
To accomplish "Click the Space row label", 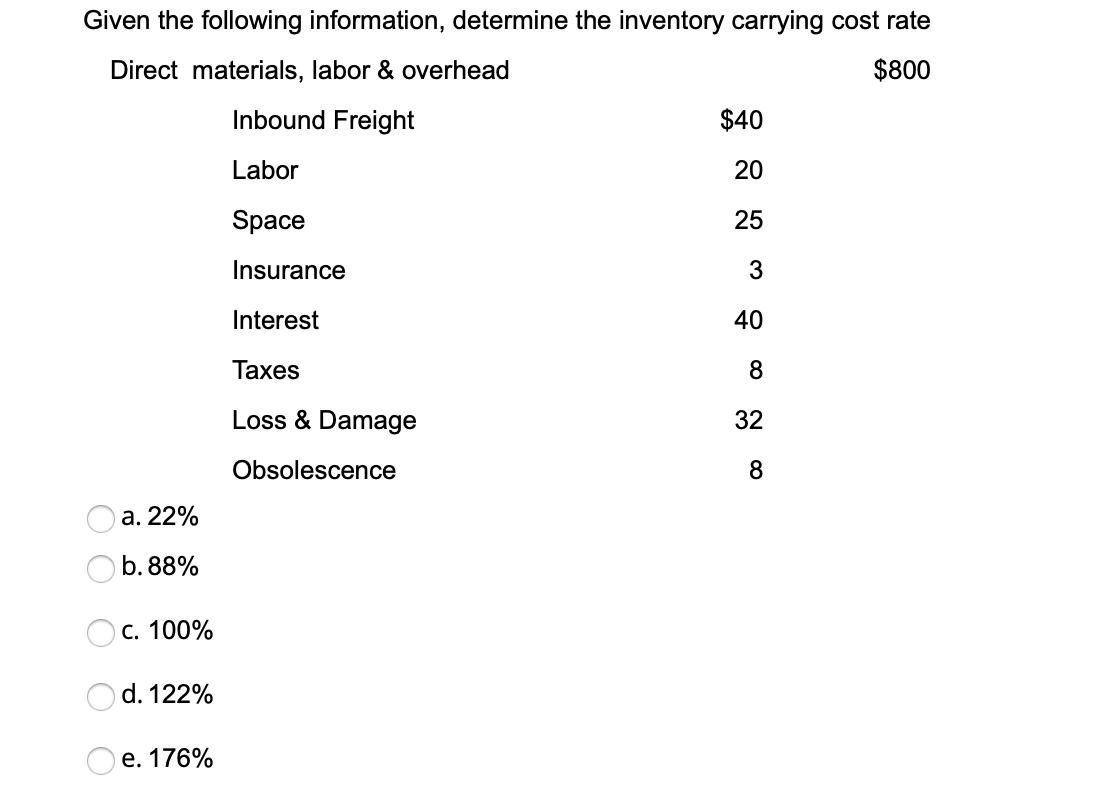I will point(268,220).
